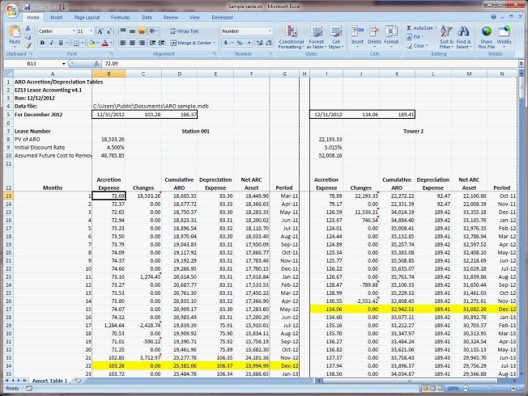
Task: Apply percent style format
Action: pos(240,43)
